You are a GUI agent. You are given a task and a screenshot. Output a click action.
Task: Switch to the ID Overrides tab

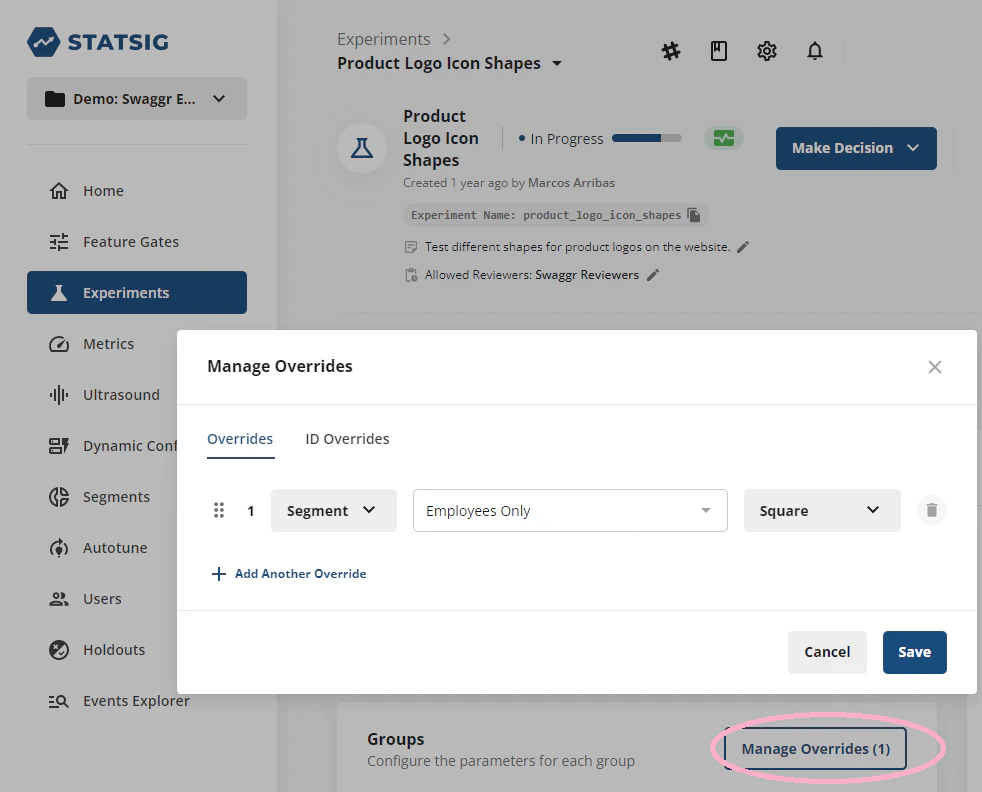[x=348, y=440]
